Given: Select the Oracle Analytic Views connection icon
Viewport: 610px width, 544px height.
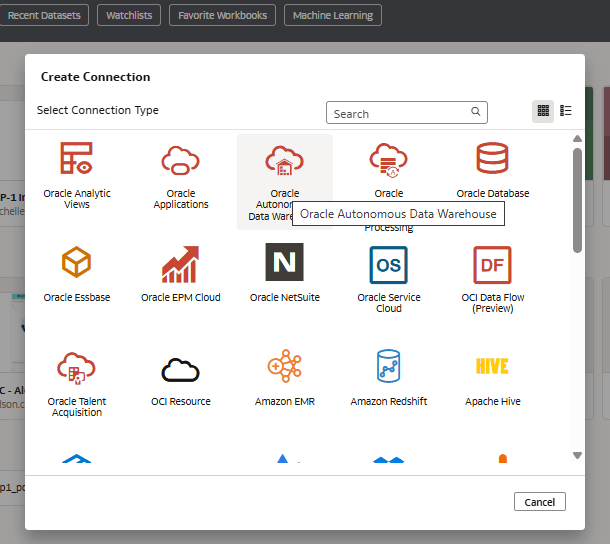Looking at the screenshot, I should (77, 158).
